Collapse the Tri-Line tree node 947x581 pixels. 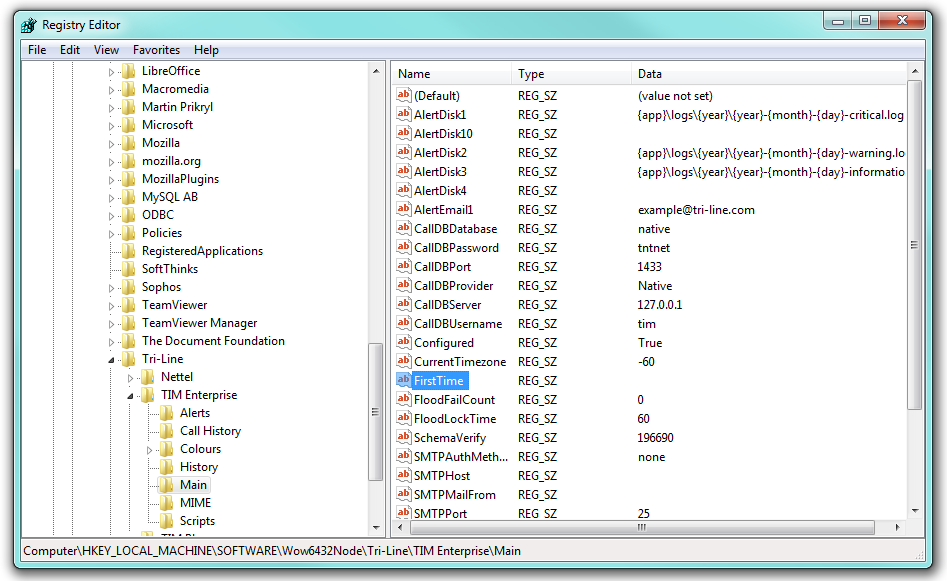(111, 360)
